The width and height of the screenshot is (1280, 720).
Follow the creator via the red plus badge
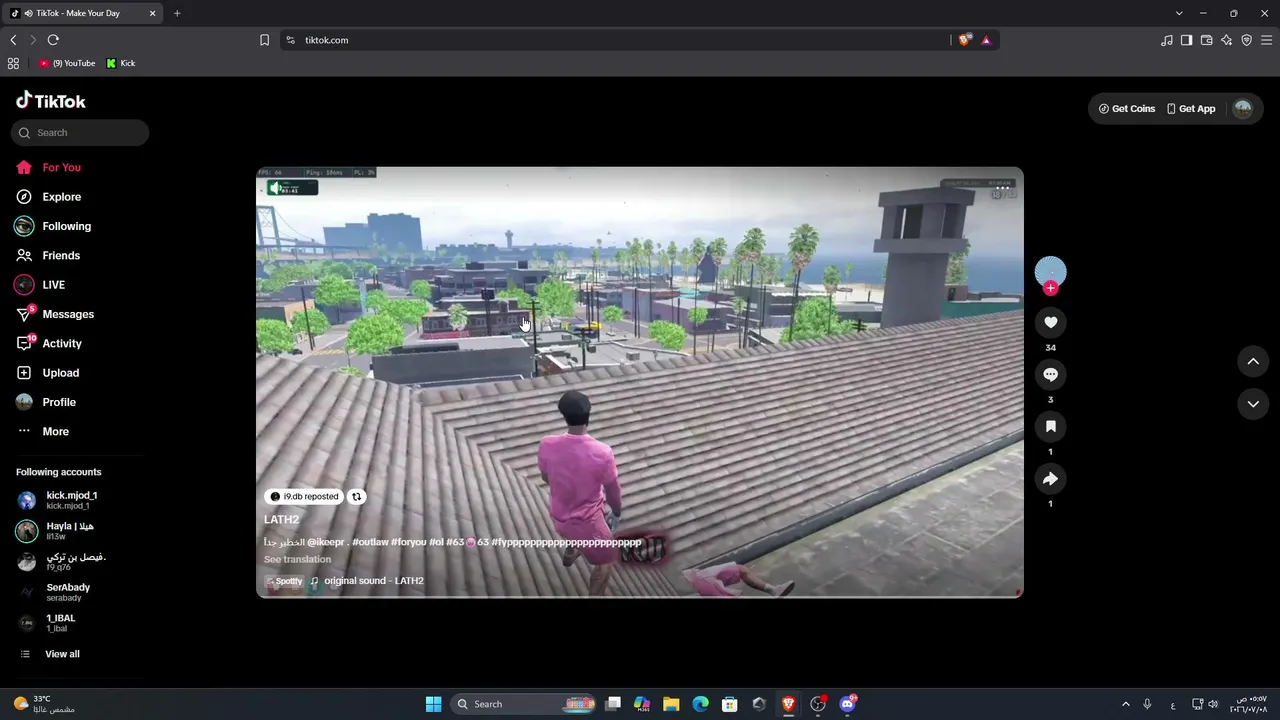click(x=1050, y=288)
